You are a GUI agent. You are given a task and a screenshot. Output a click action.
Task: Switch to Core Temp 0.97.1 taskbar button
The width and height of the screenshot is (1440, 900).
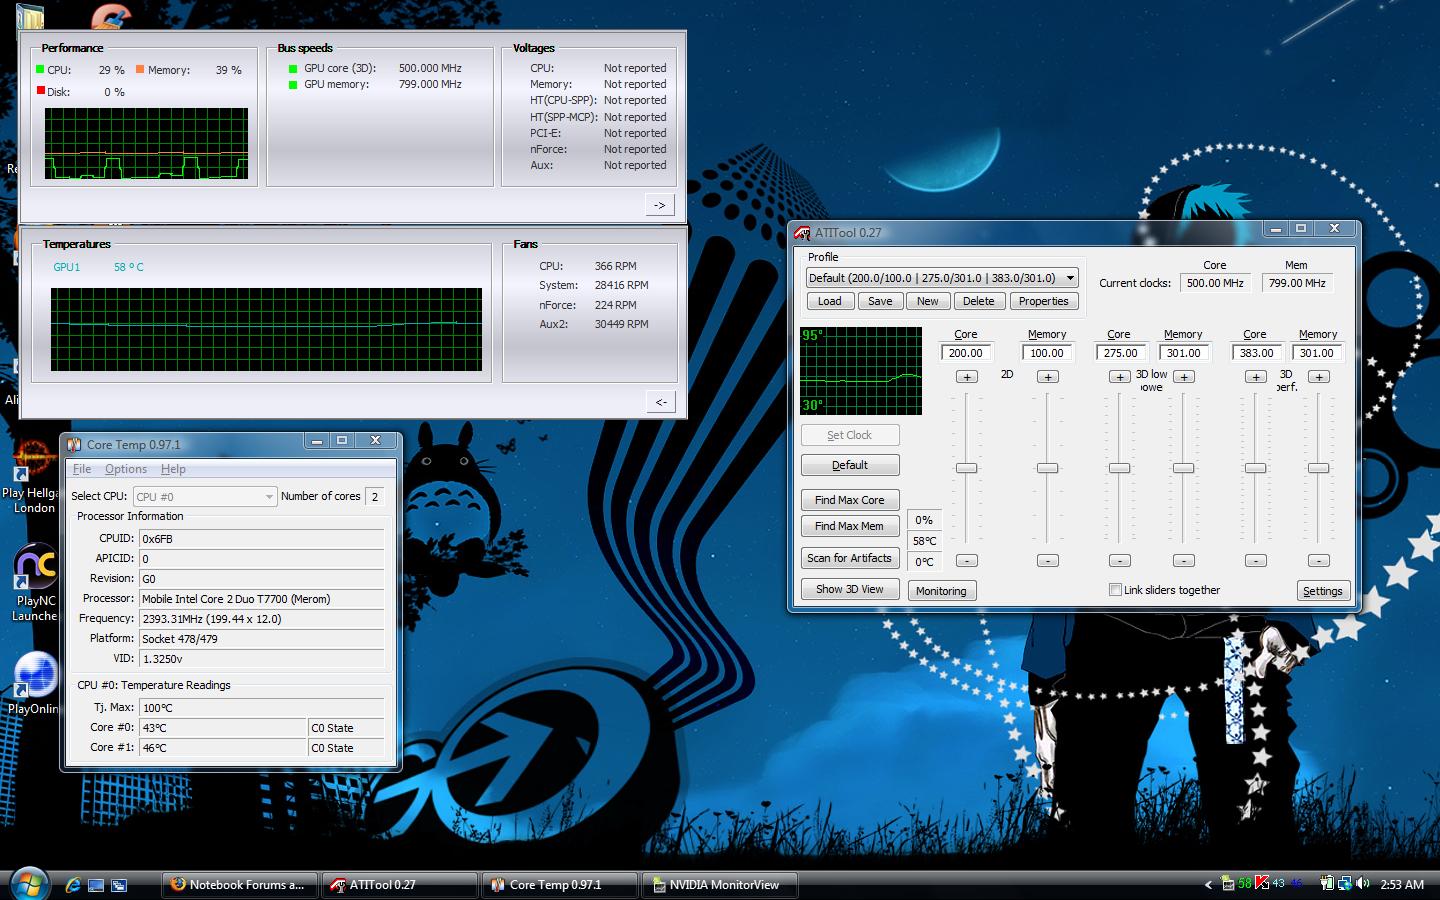tap(560, 885)
